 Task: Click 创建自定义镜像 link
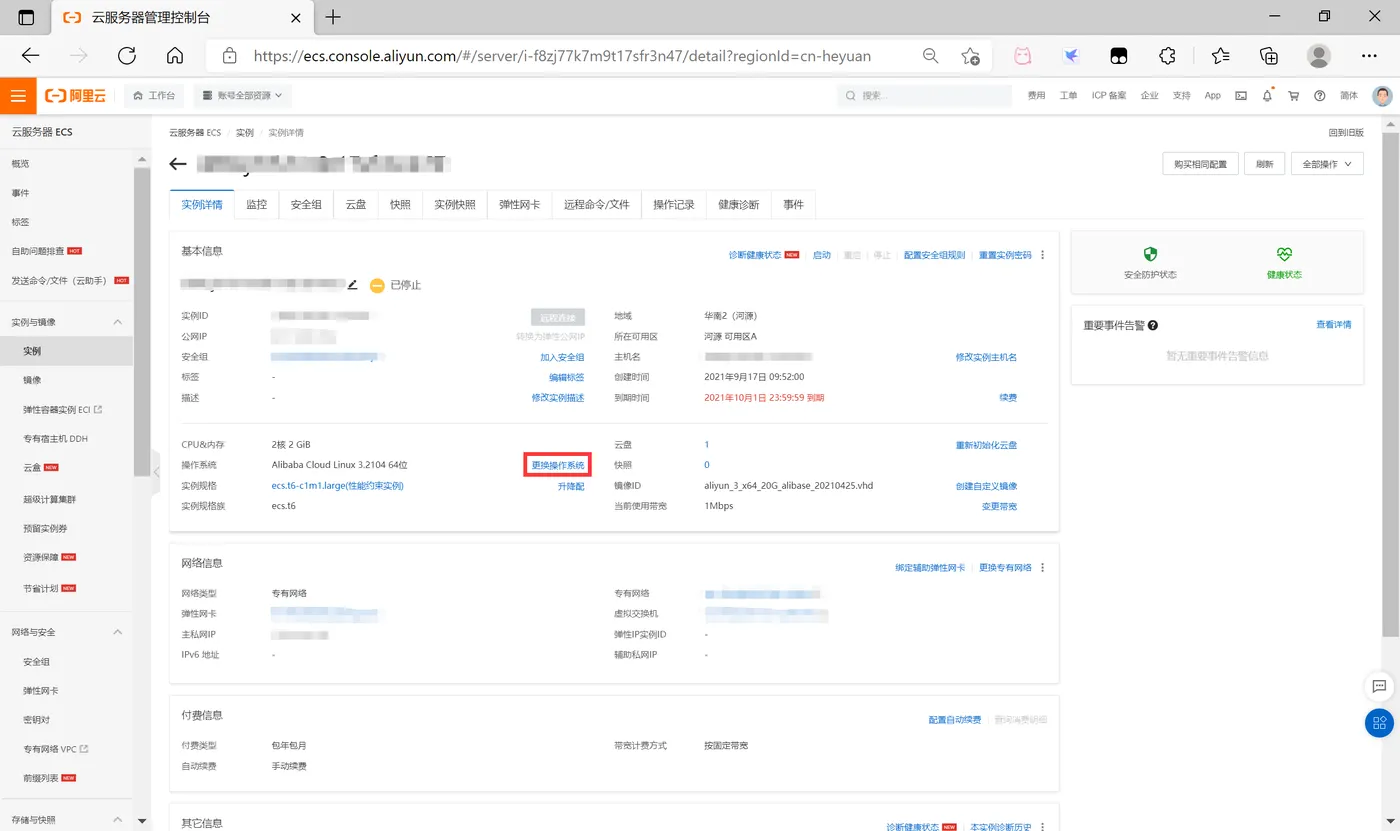[x=986, y=486]
